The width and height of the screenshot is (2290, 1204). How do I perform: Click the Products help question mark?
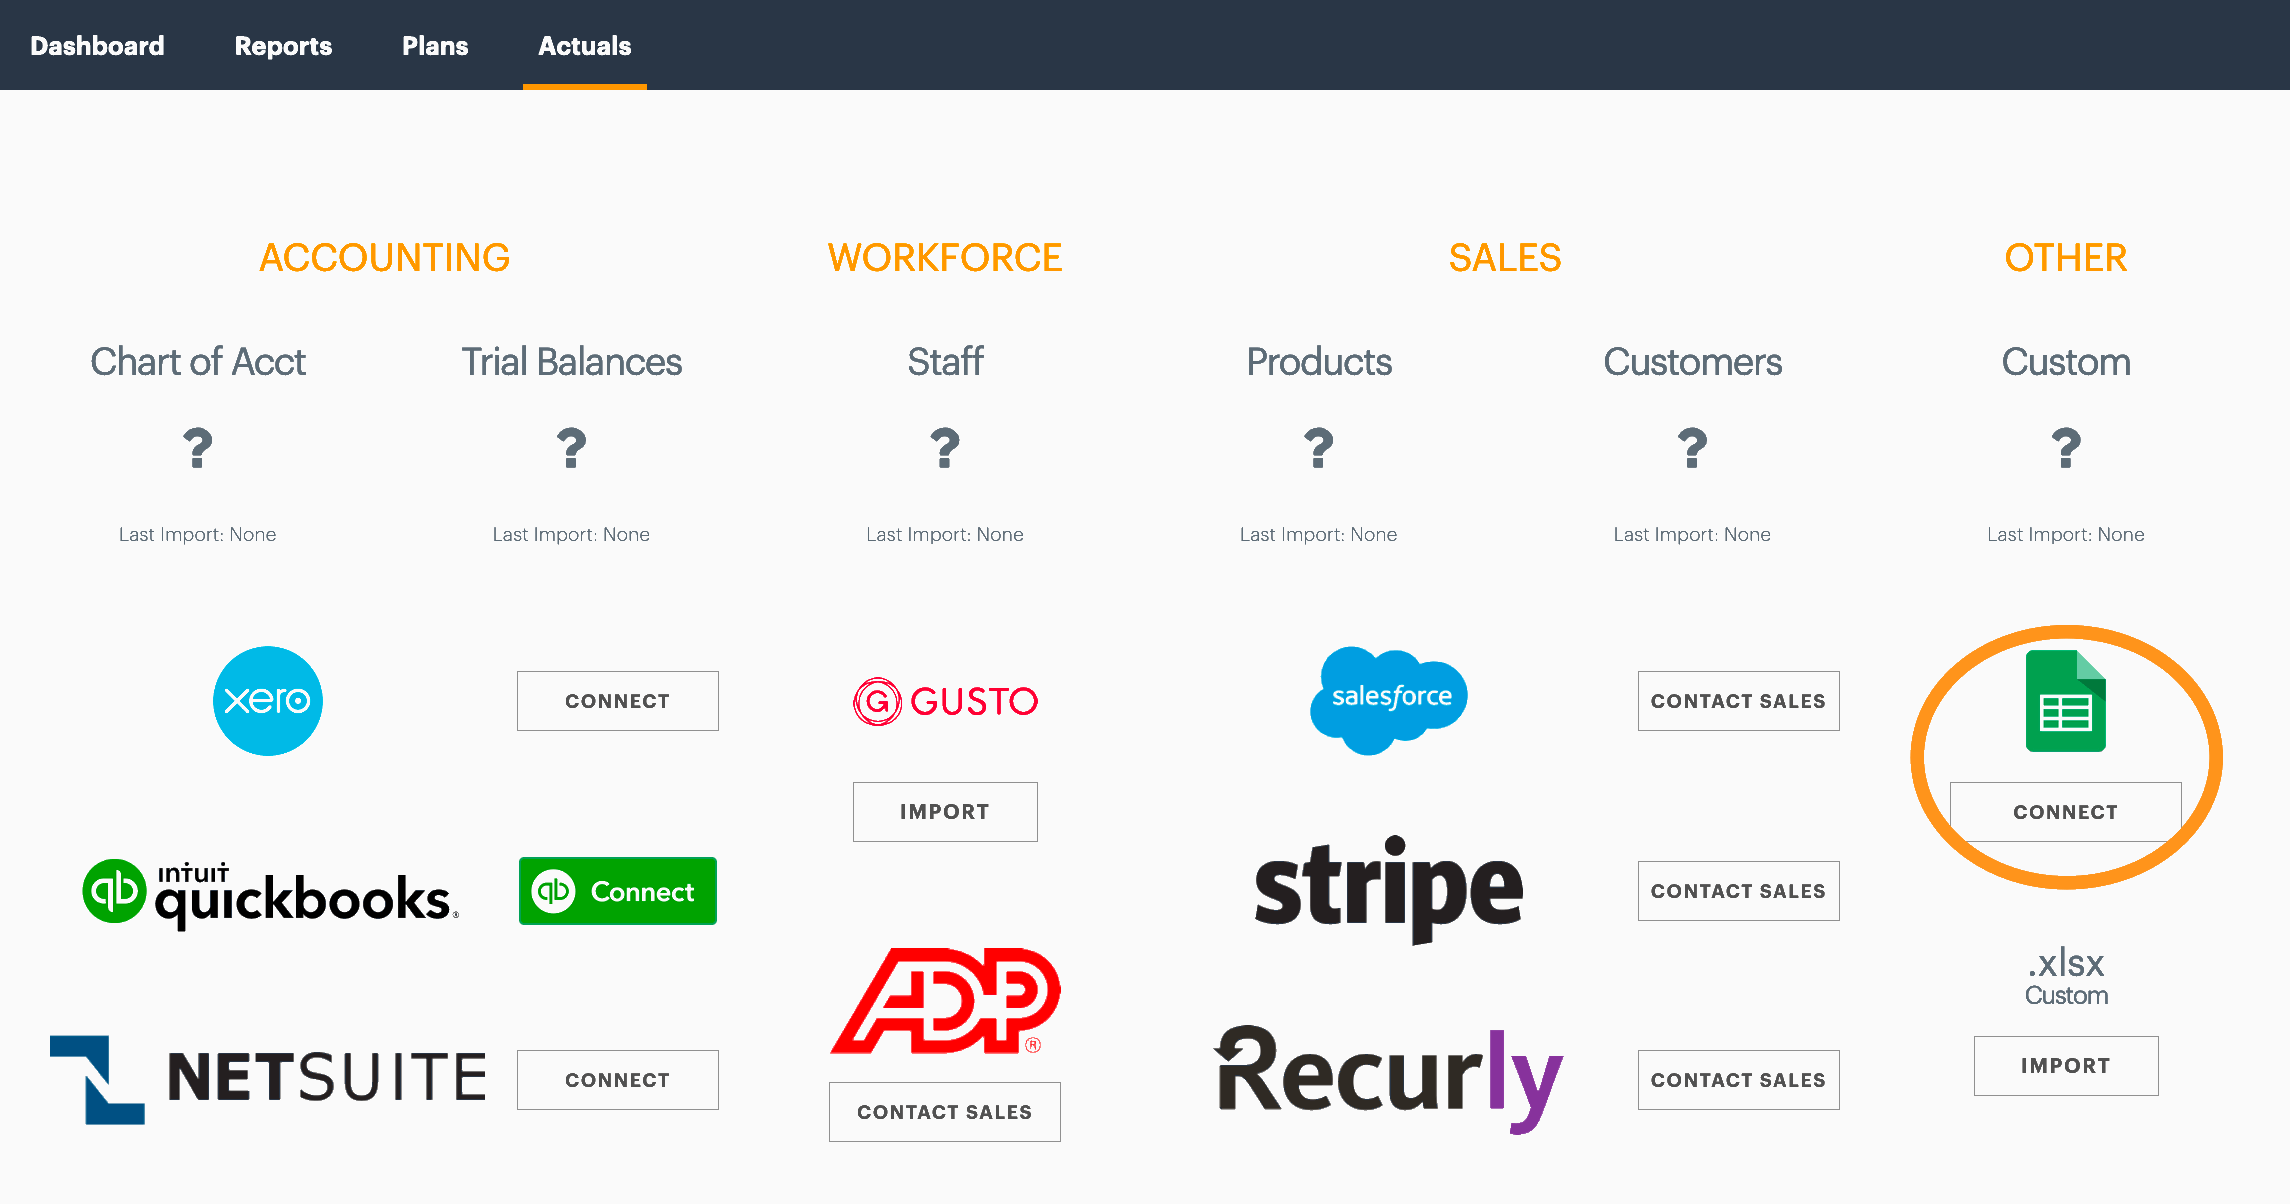[1319, 448]
